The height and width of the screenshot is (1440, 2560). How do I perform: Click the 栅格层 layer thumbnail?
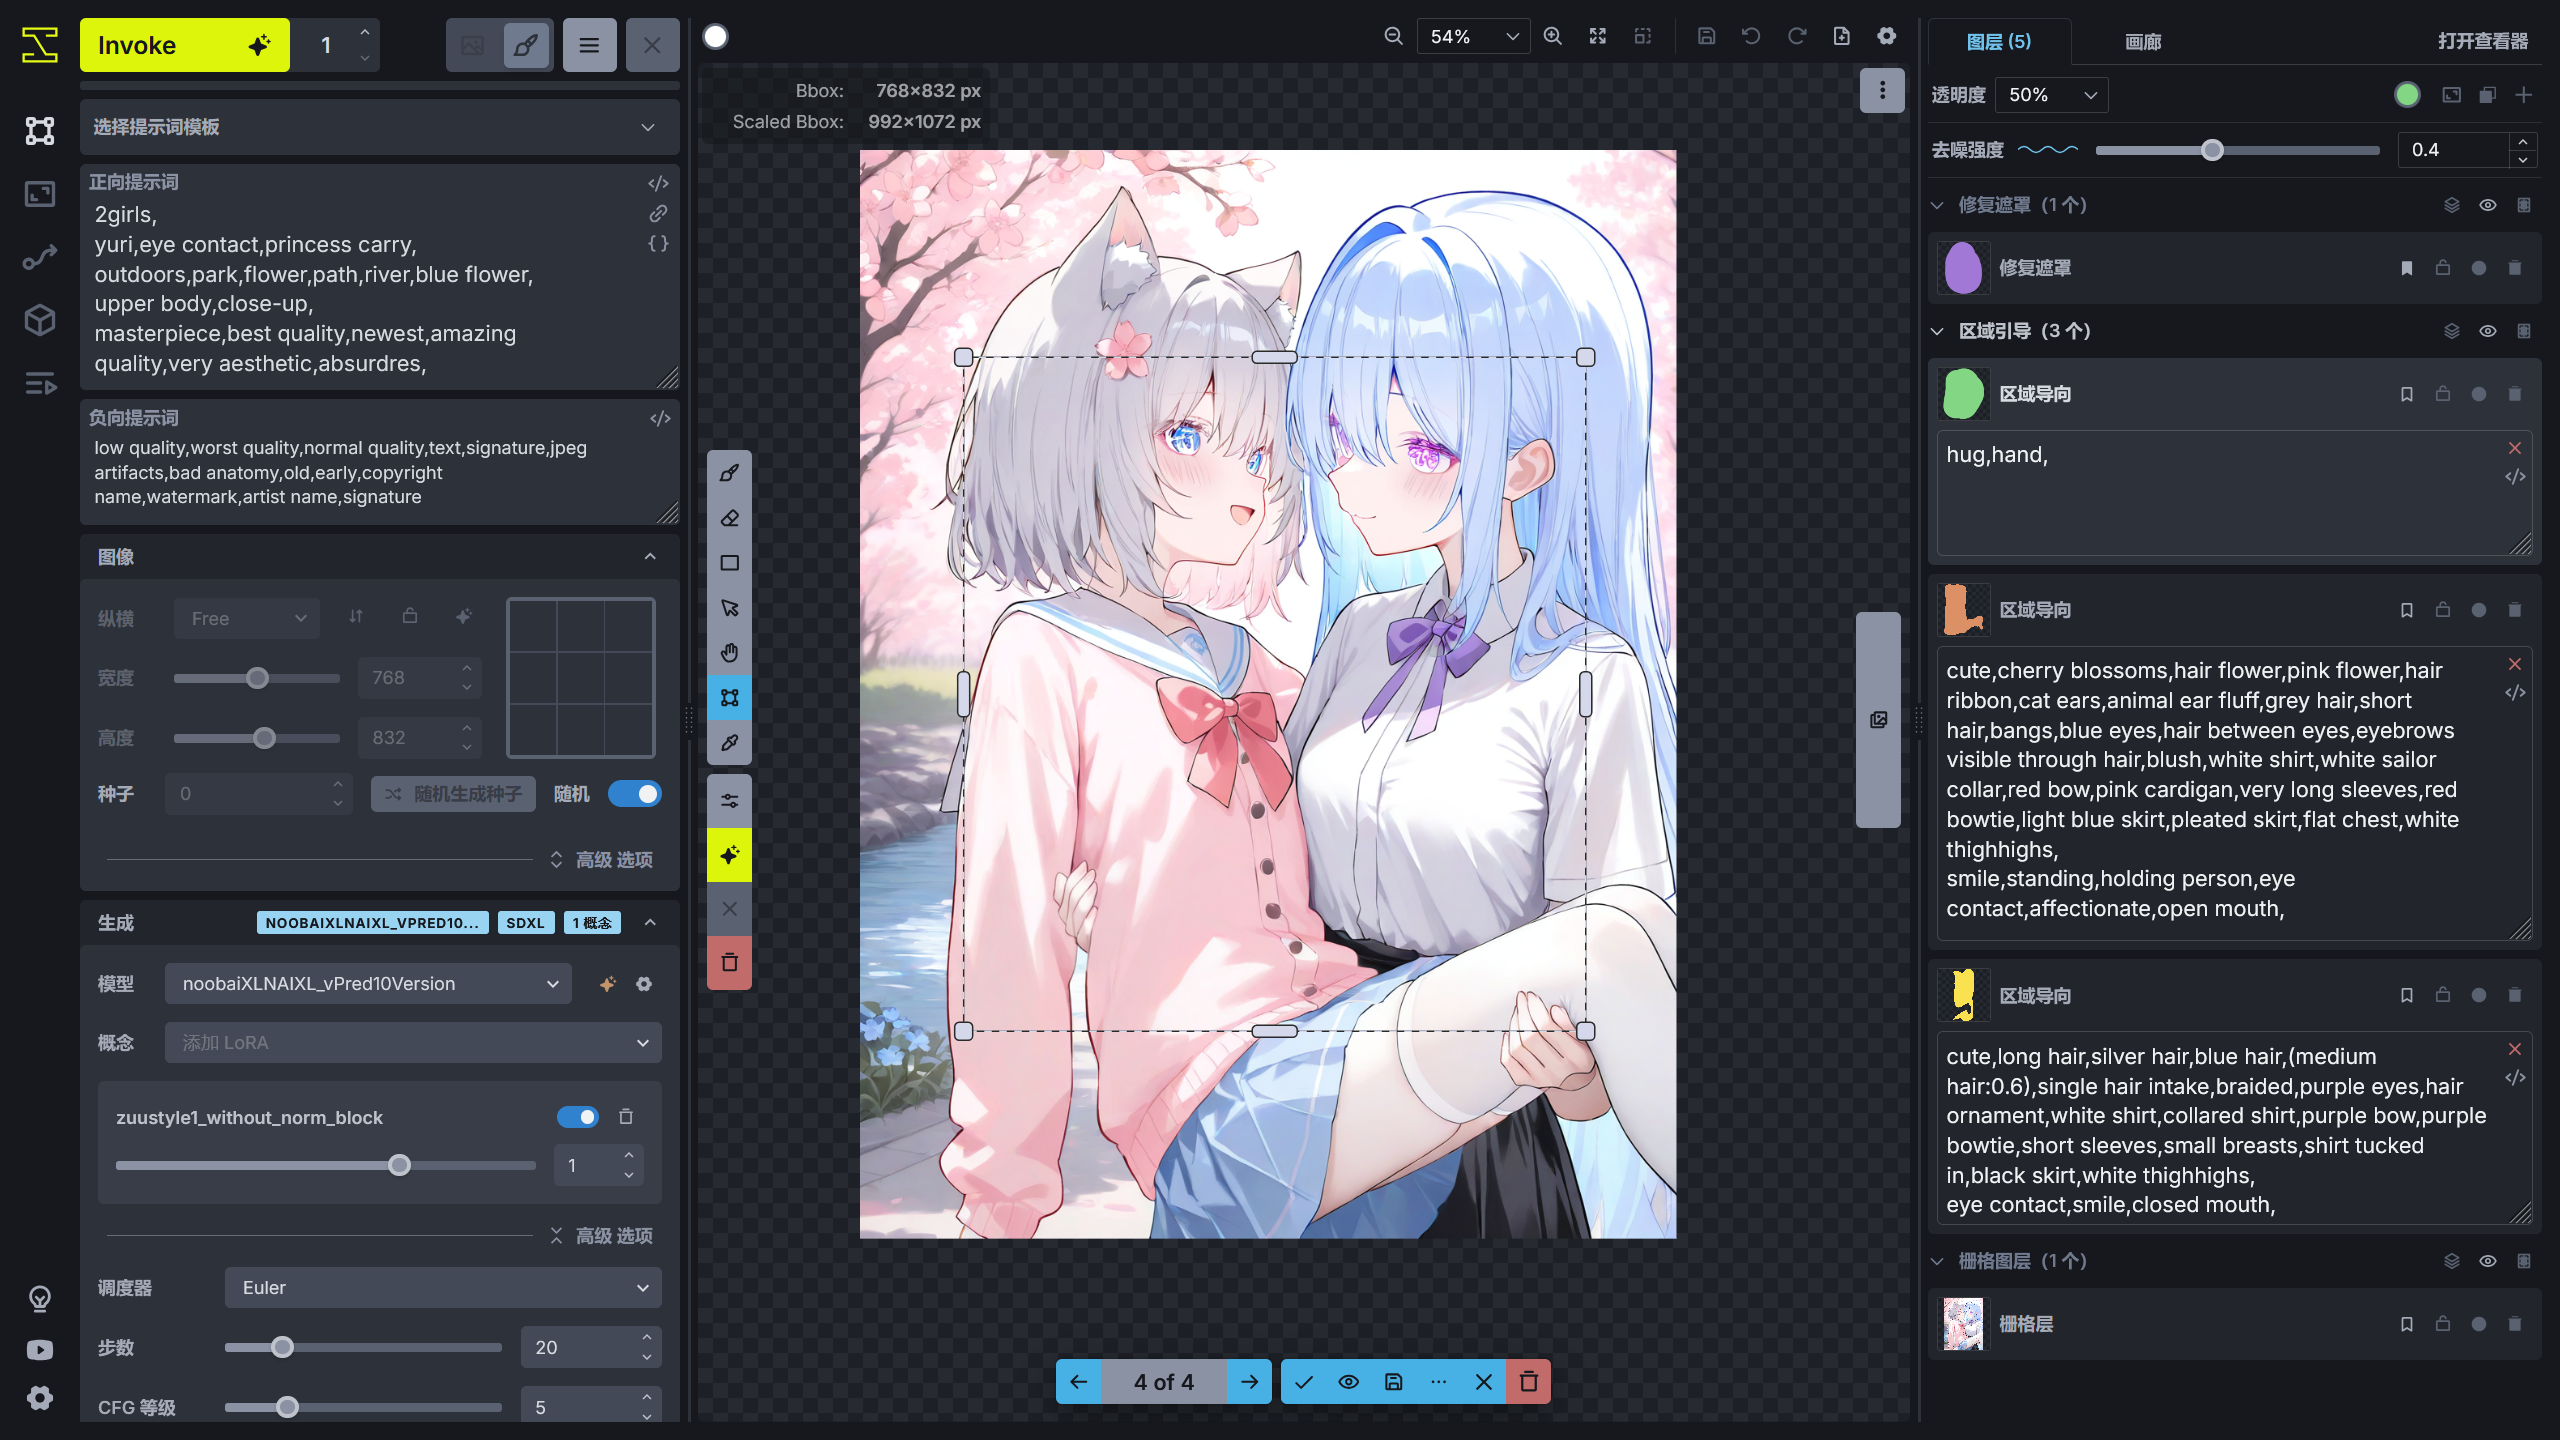click(1963, 1323)
